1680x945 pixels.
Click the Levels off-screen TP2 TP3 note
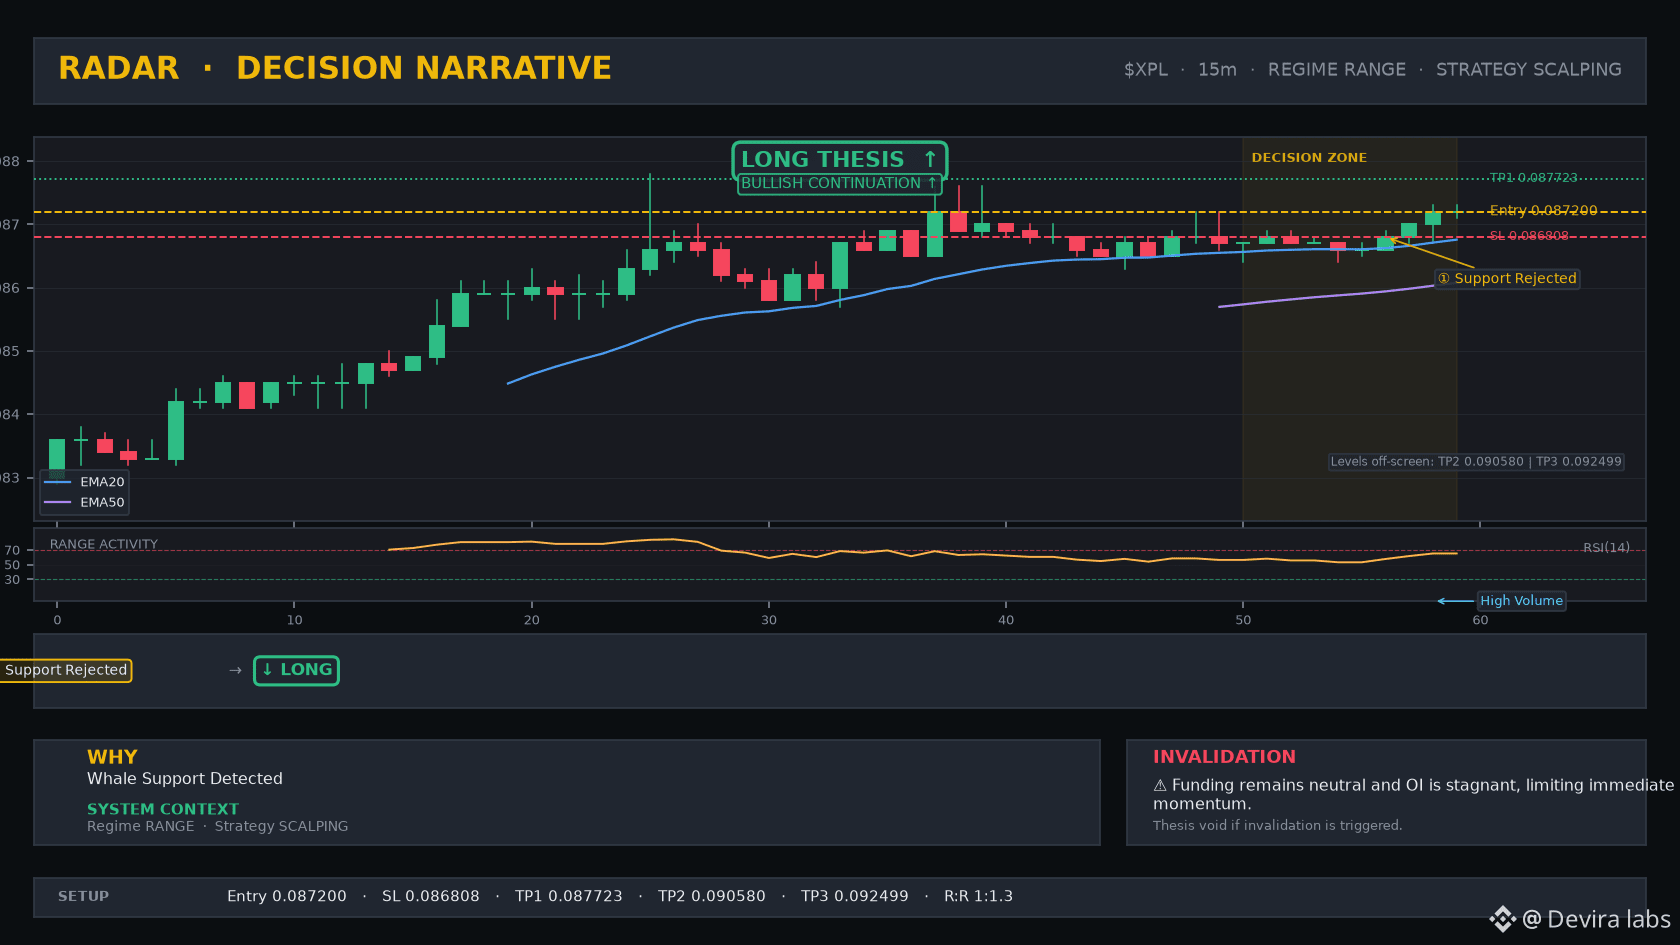(x=1476, y=462)
